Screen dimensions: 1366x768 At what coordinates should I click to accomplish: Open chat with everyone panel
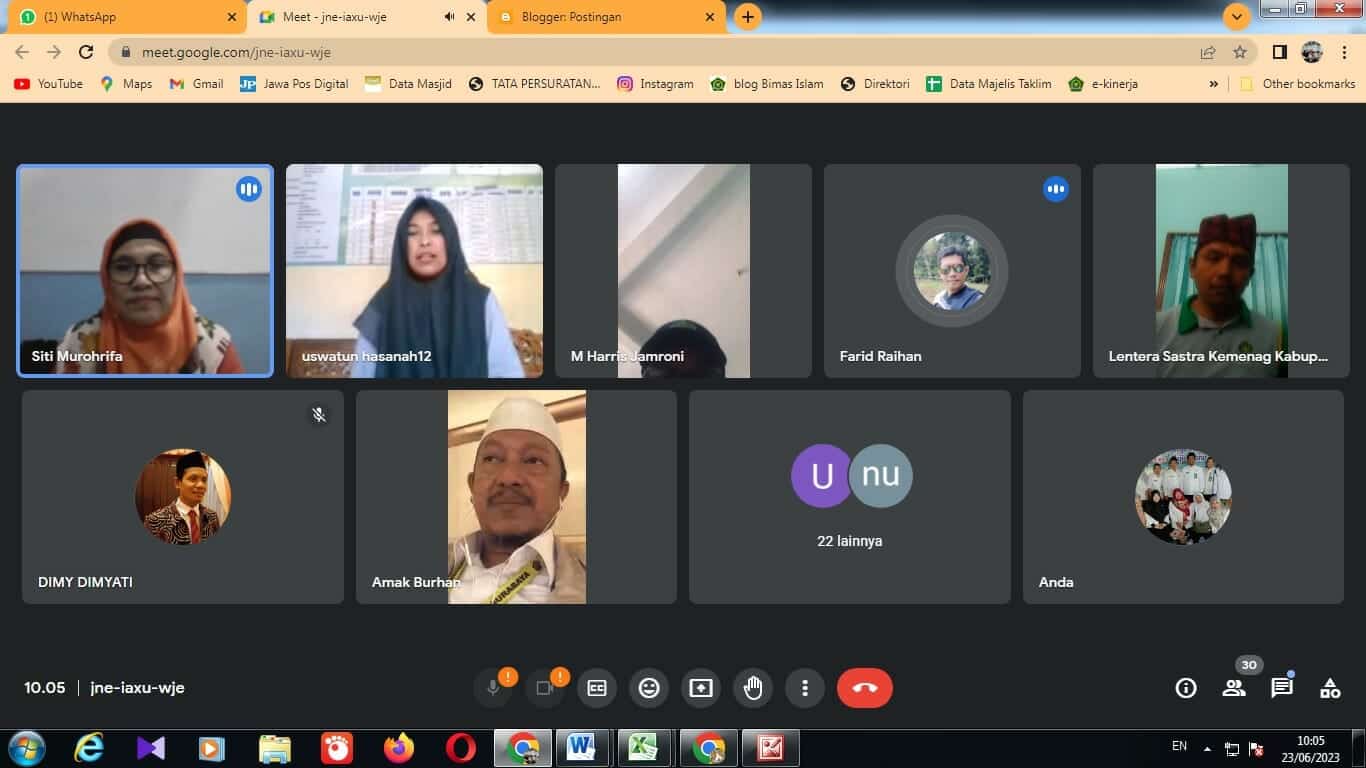coord(1281,688)
